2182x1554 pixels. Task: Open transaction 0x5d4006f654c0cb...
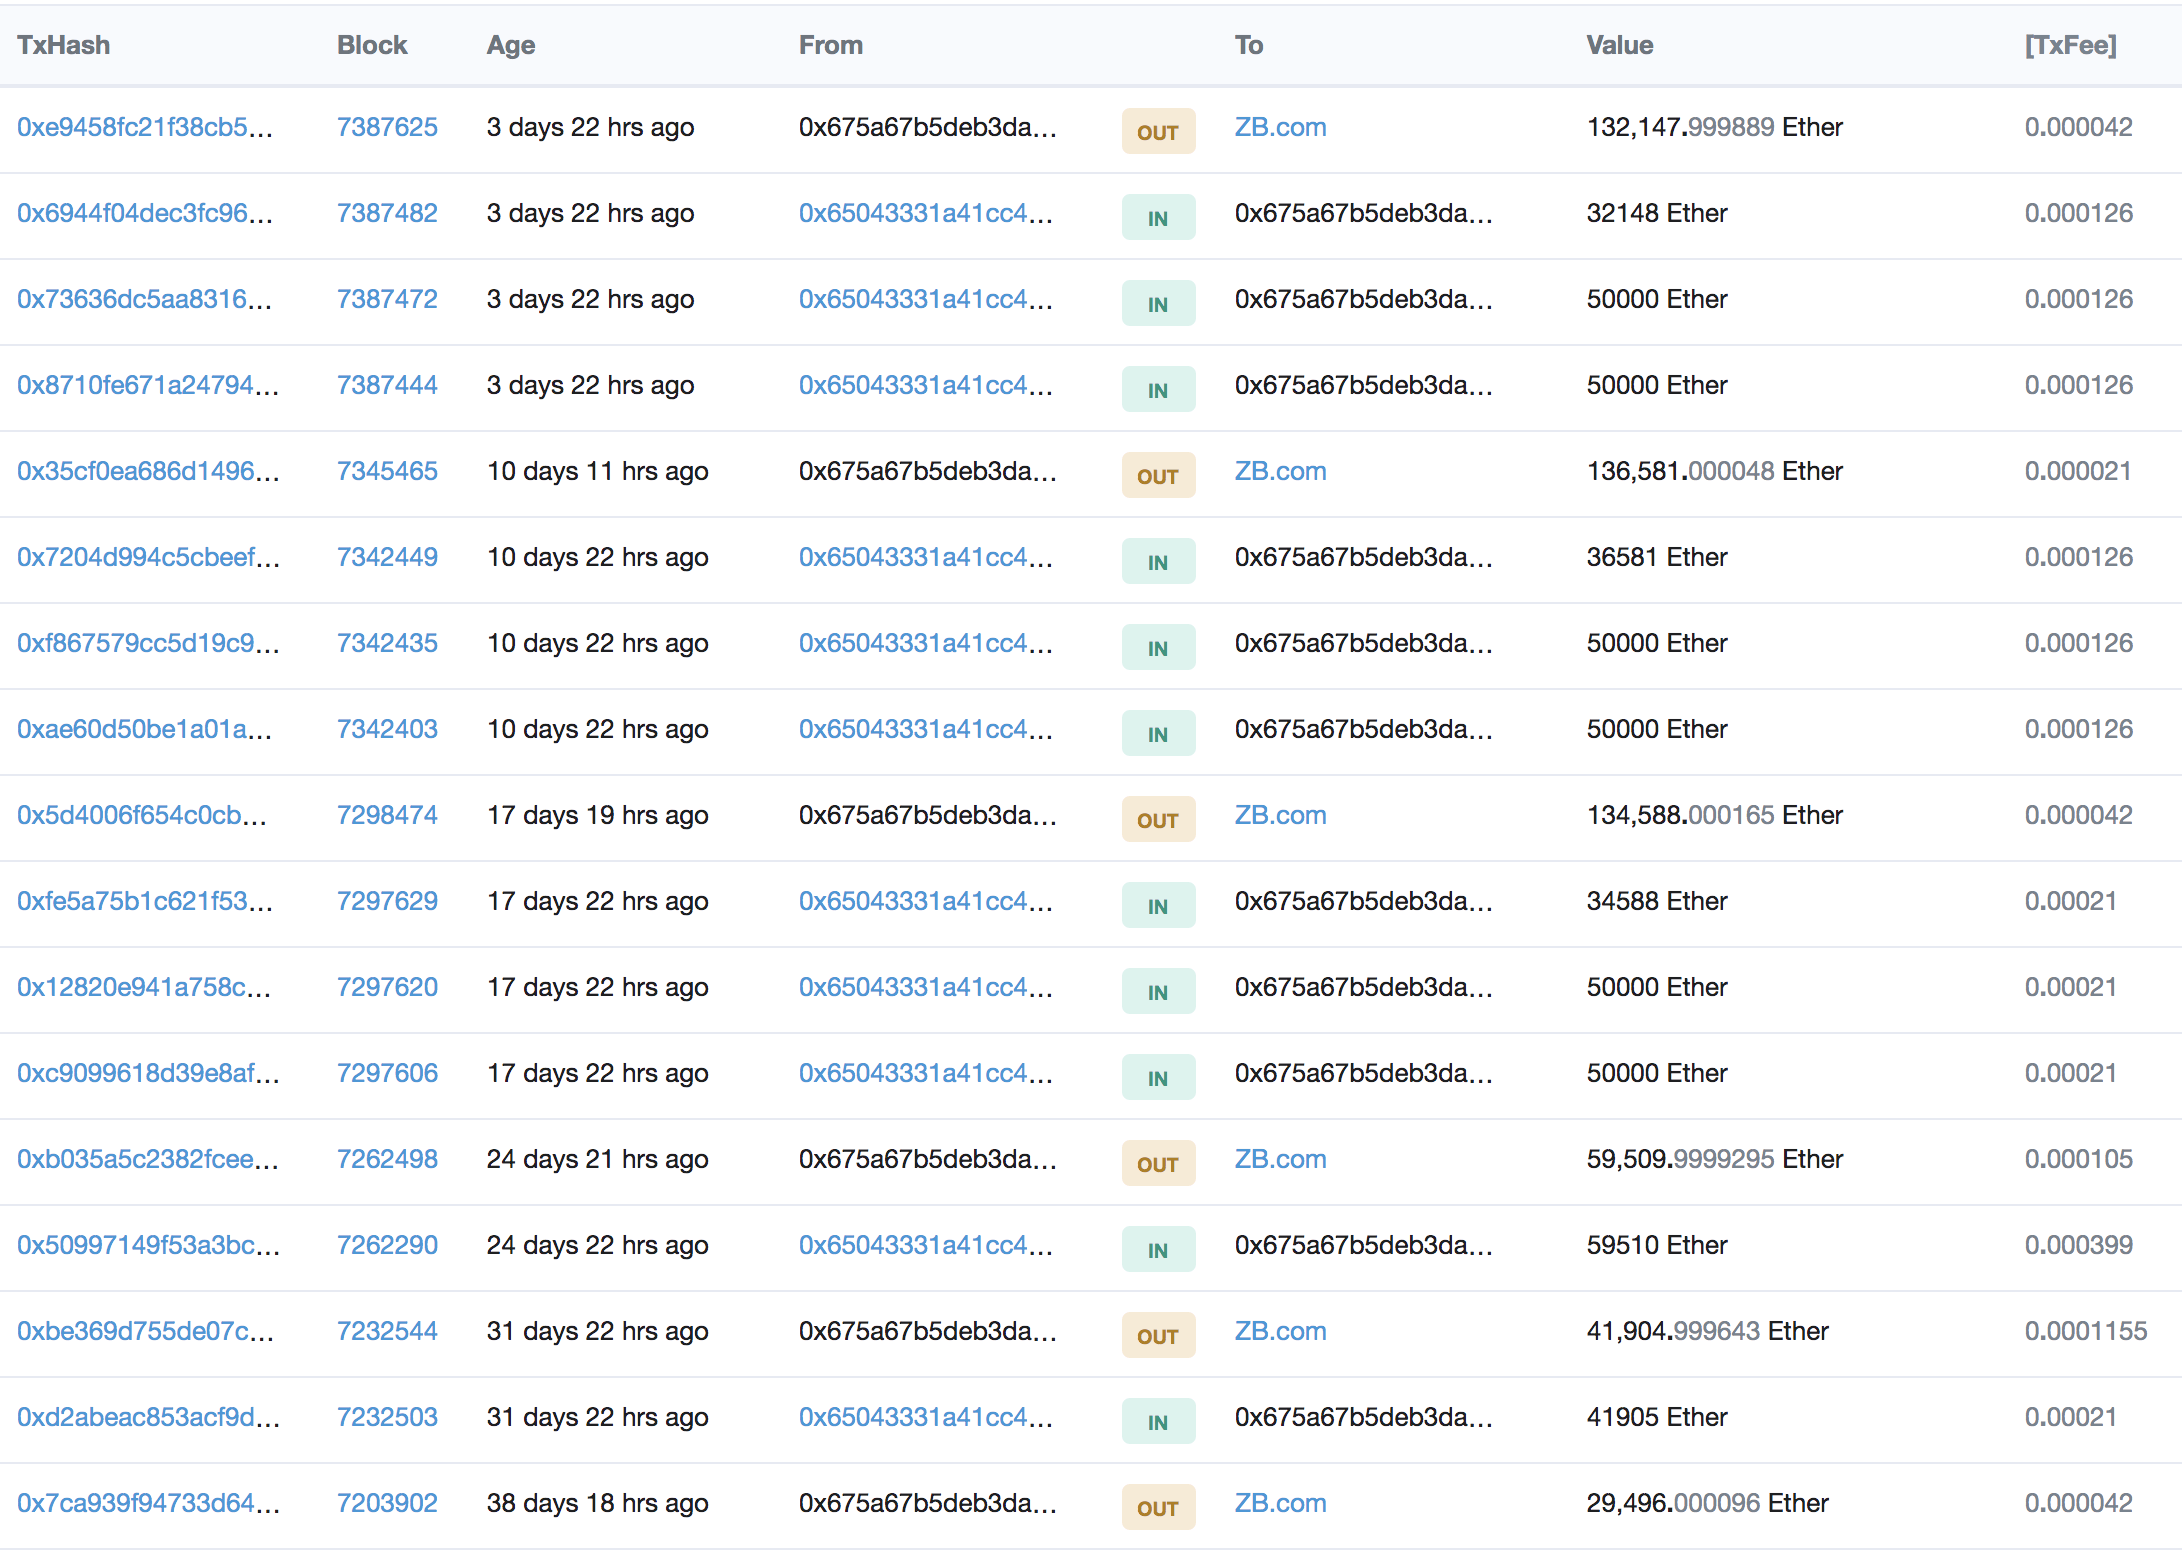tap(142, 815)
